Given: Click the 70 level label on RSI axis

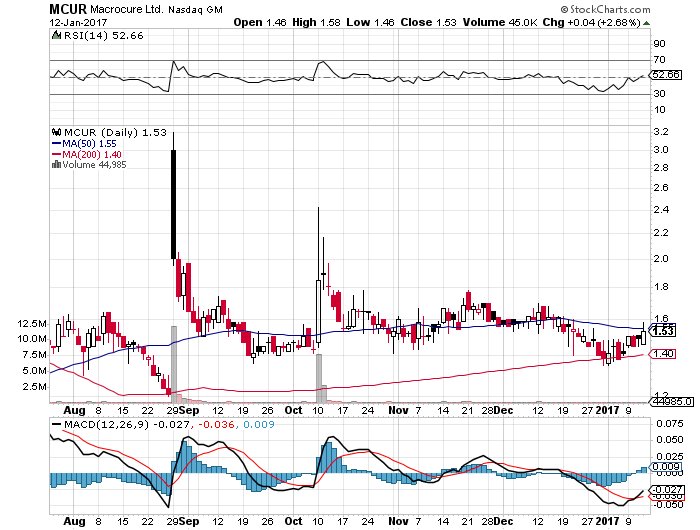Looking at the screenshot, I should coord(659,60).
